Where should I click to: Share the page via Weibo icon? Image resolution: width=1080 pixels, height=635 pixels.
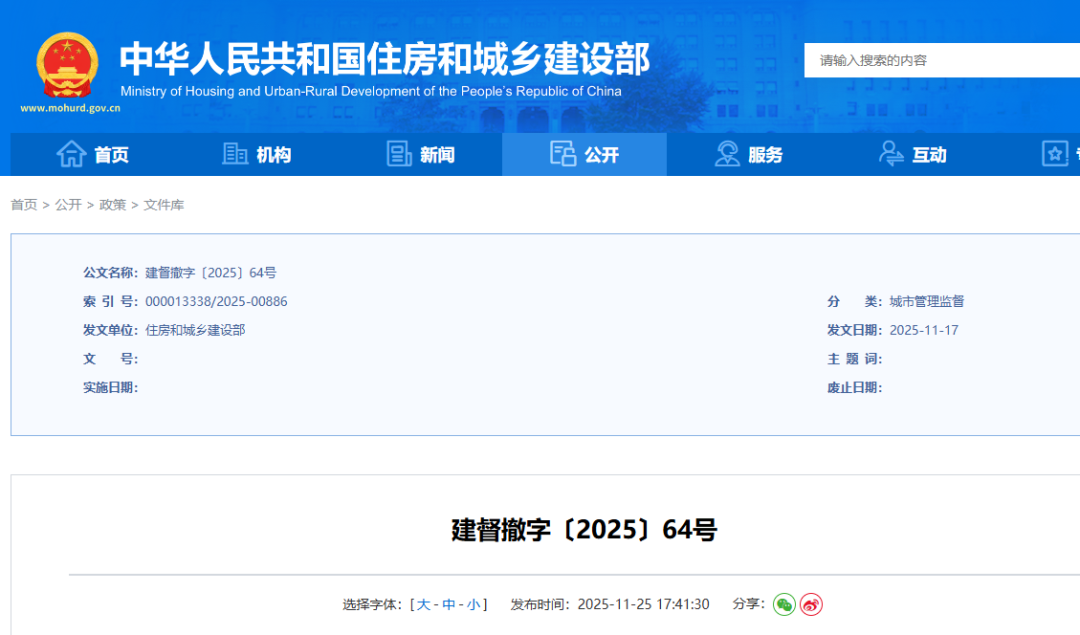click(811, 604)
